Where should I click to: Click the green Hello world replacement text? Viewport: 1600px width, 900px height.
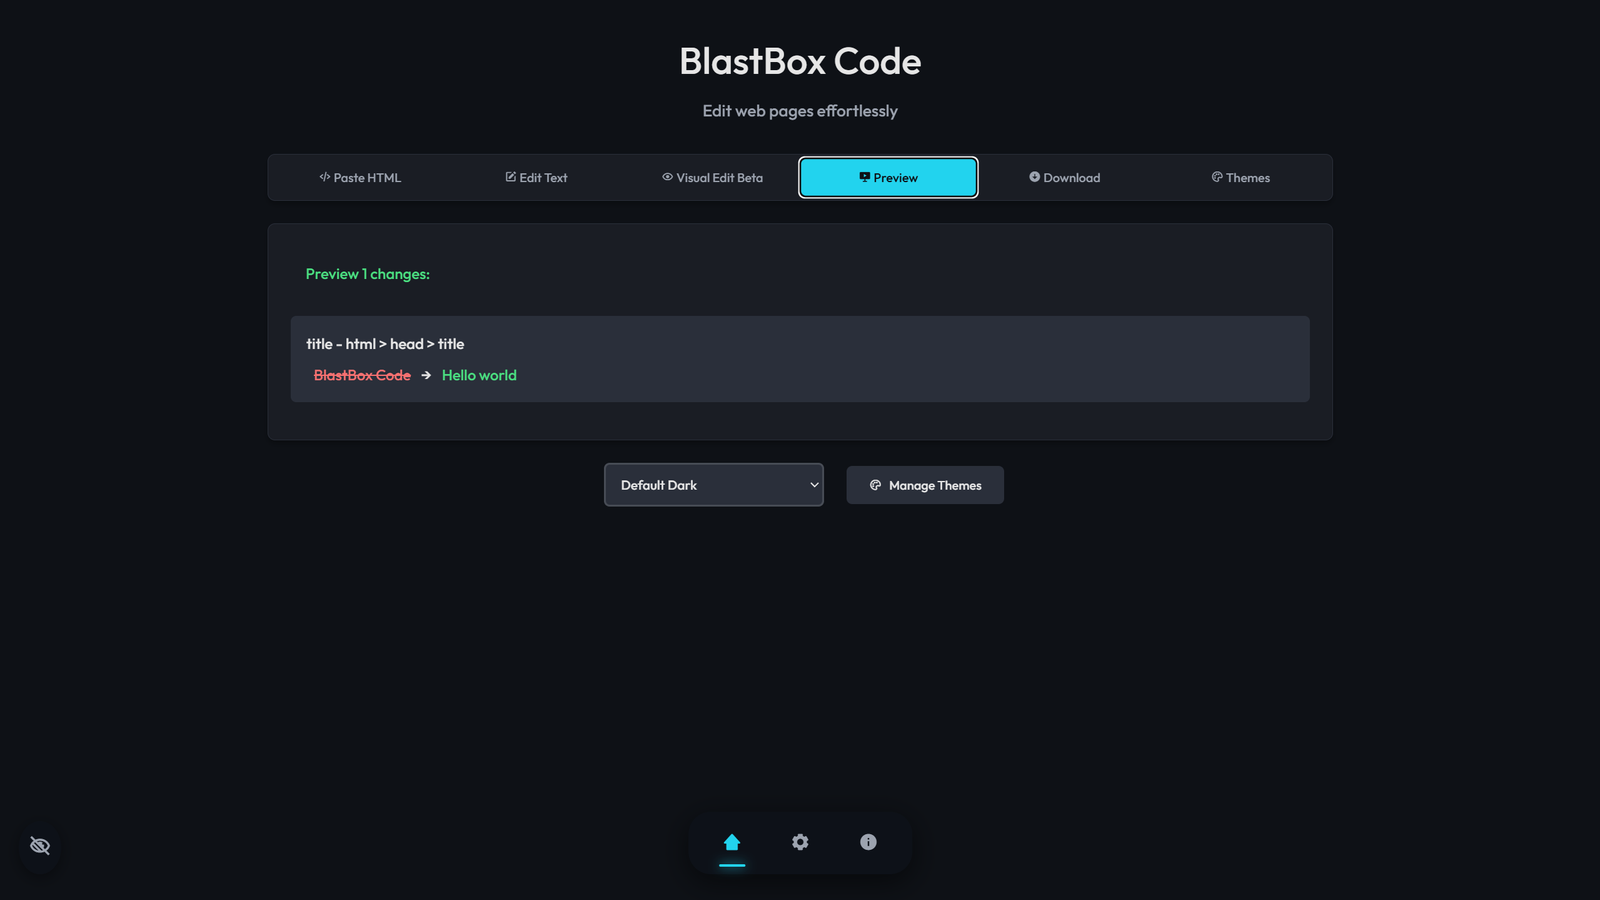click(479, 376)
